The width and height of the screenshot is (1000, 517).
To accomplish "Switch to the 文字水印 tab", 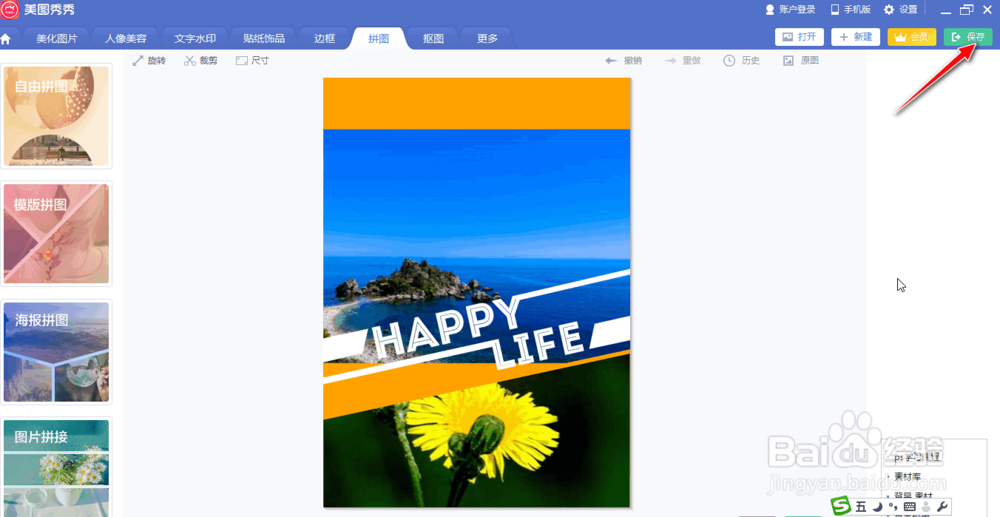I will [195, 38].
